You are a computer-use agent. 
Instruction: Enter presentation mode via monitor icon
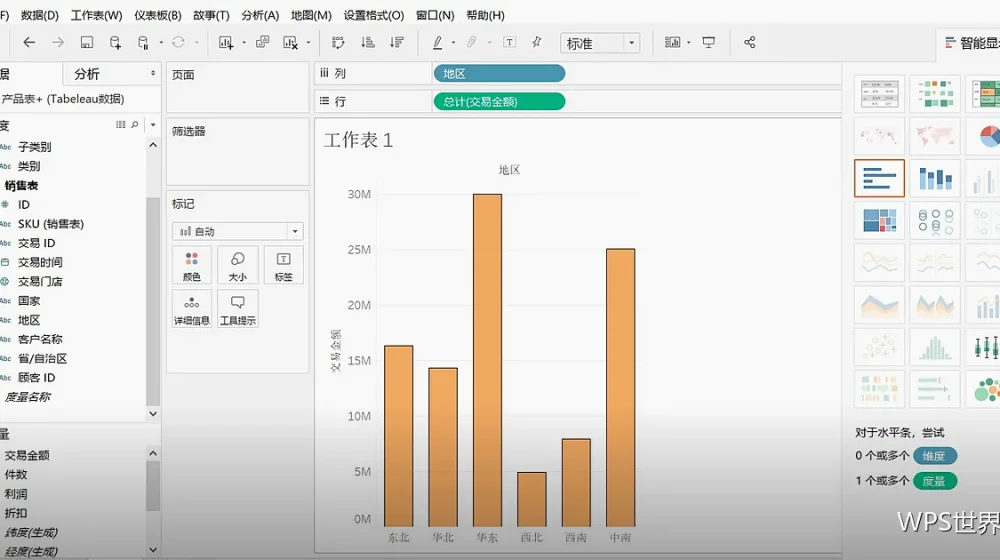point(709,42)
